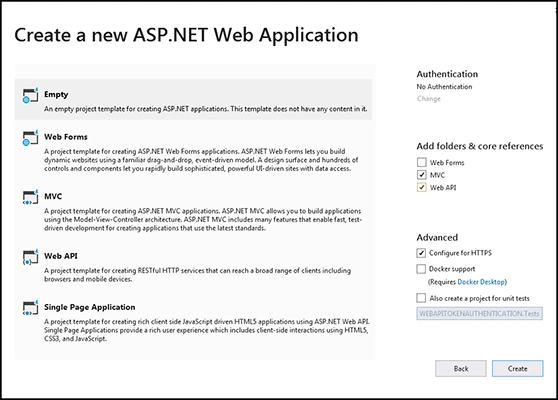The image size is (558, 400).
Task: Click the MVC template Model-View-Controller description
Action: pyautogui.click(x=203, y=220)
